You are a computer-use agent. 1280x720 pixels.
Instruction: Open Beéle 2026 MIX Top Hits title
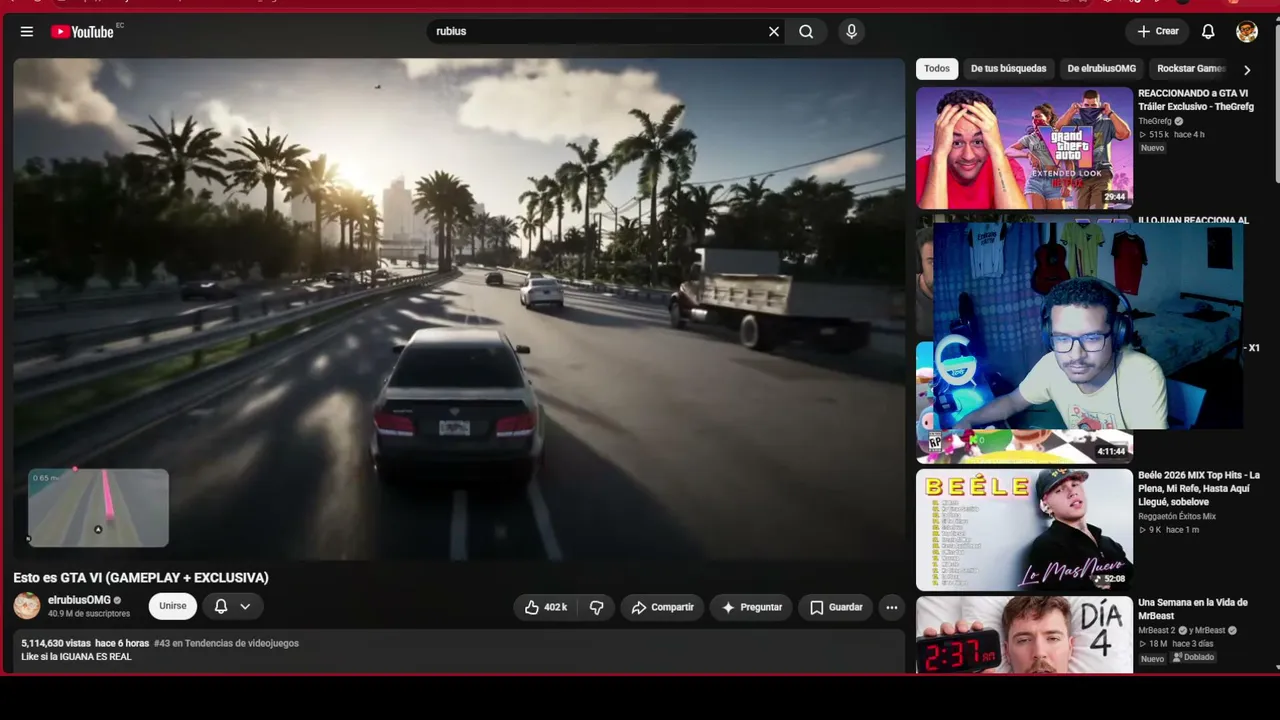coord(1198,489)
